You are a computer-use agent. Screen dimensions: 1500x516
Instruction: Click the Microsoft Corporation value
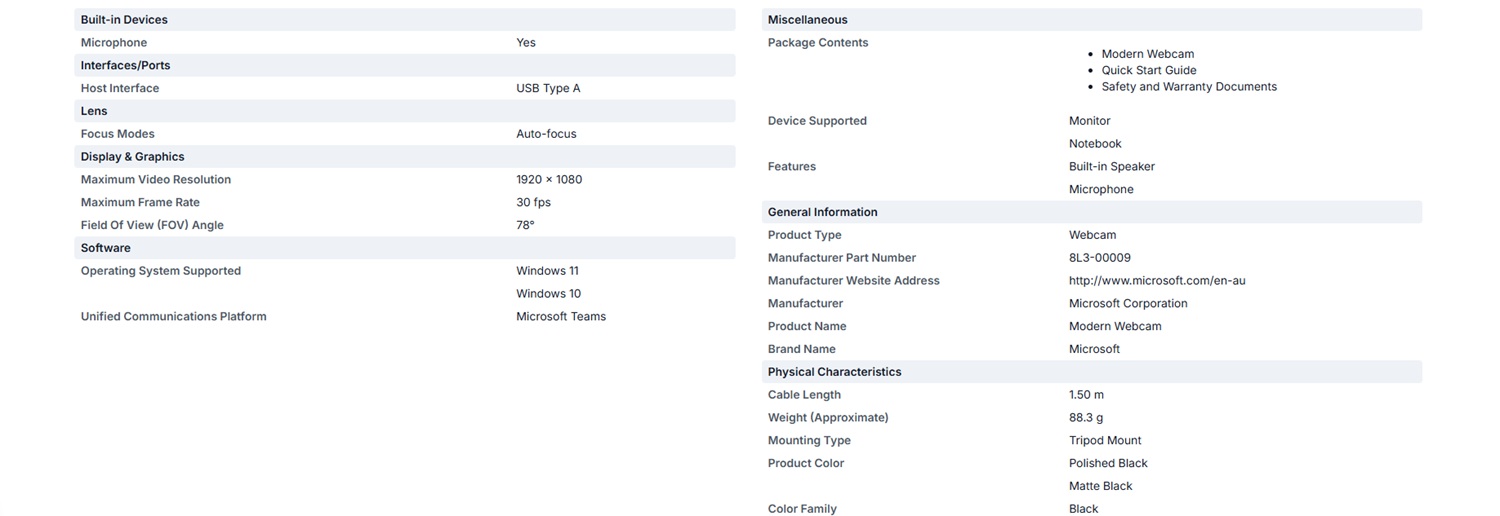(x=1128, y=304)
